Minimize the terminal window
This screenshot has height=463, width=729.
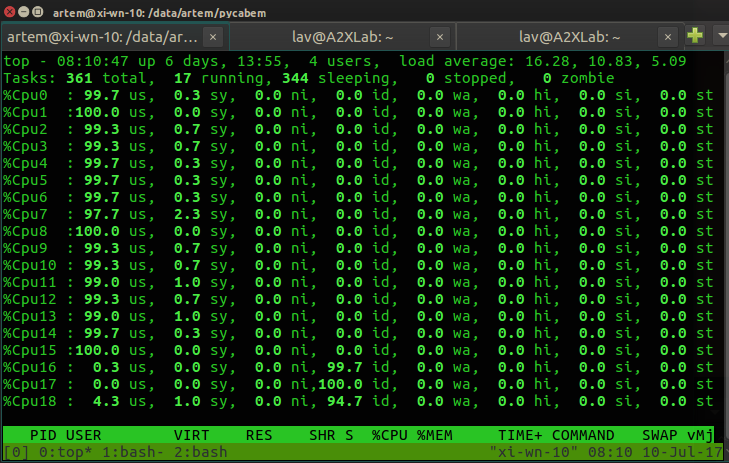23,12
